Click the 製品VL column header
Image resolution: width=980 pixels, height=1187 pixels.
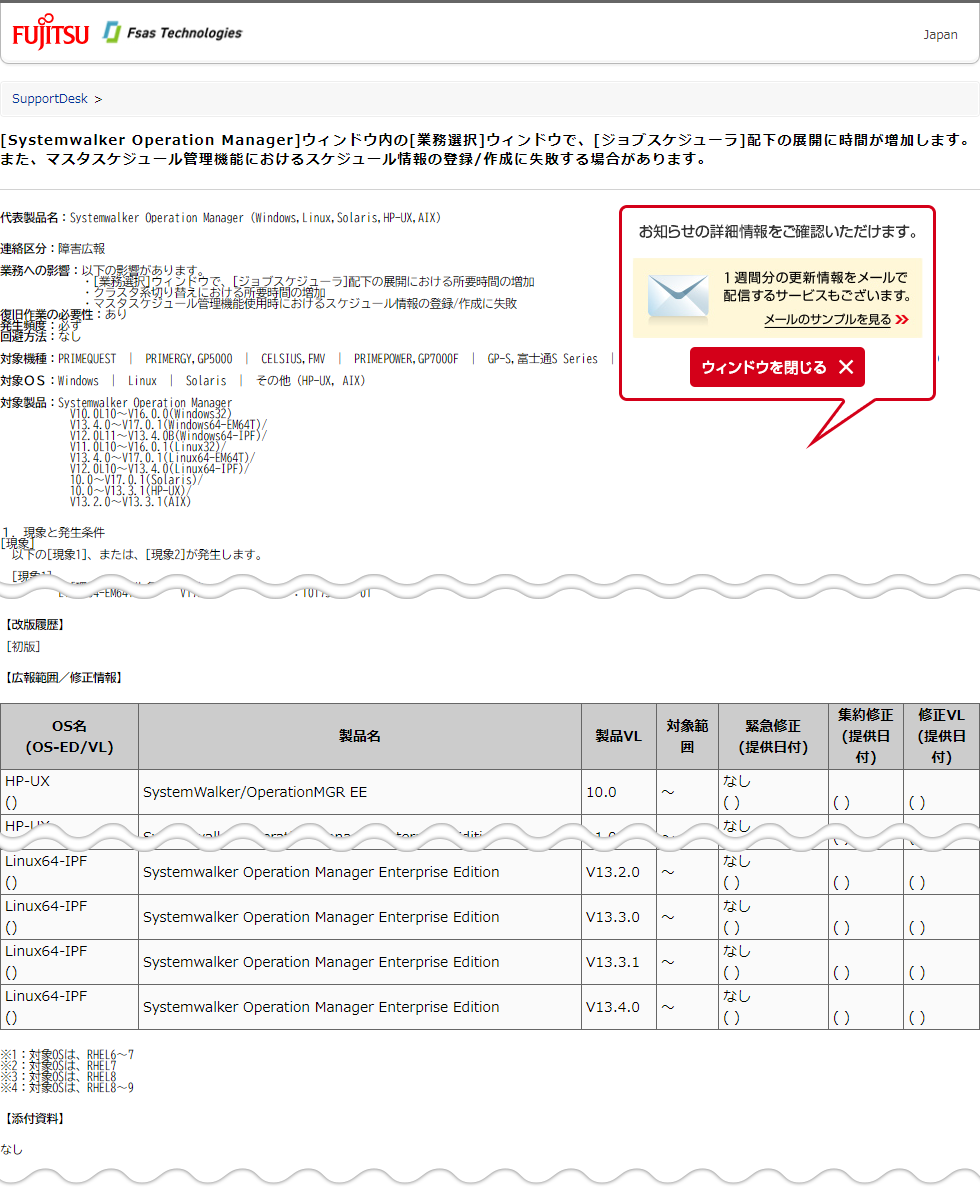tap(619, 737)
